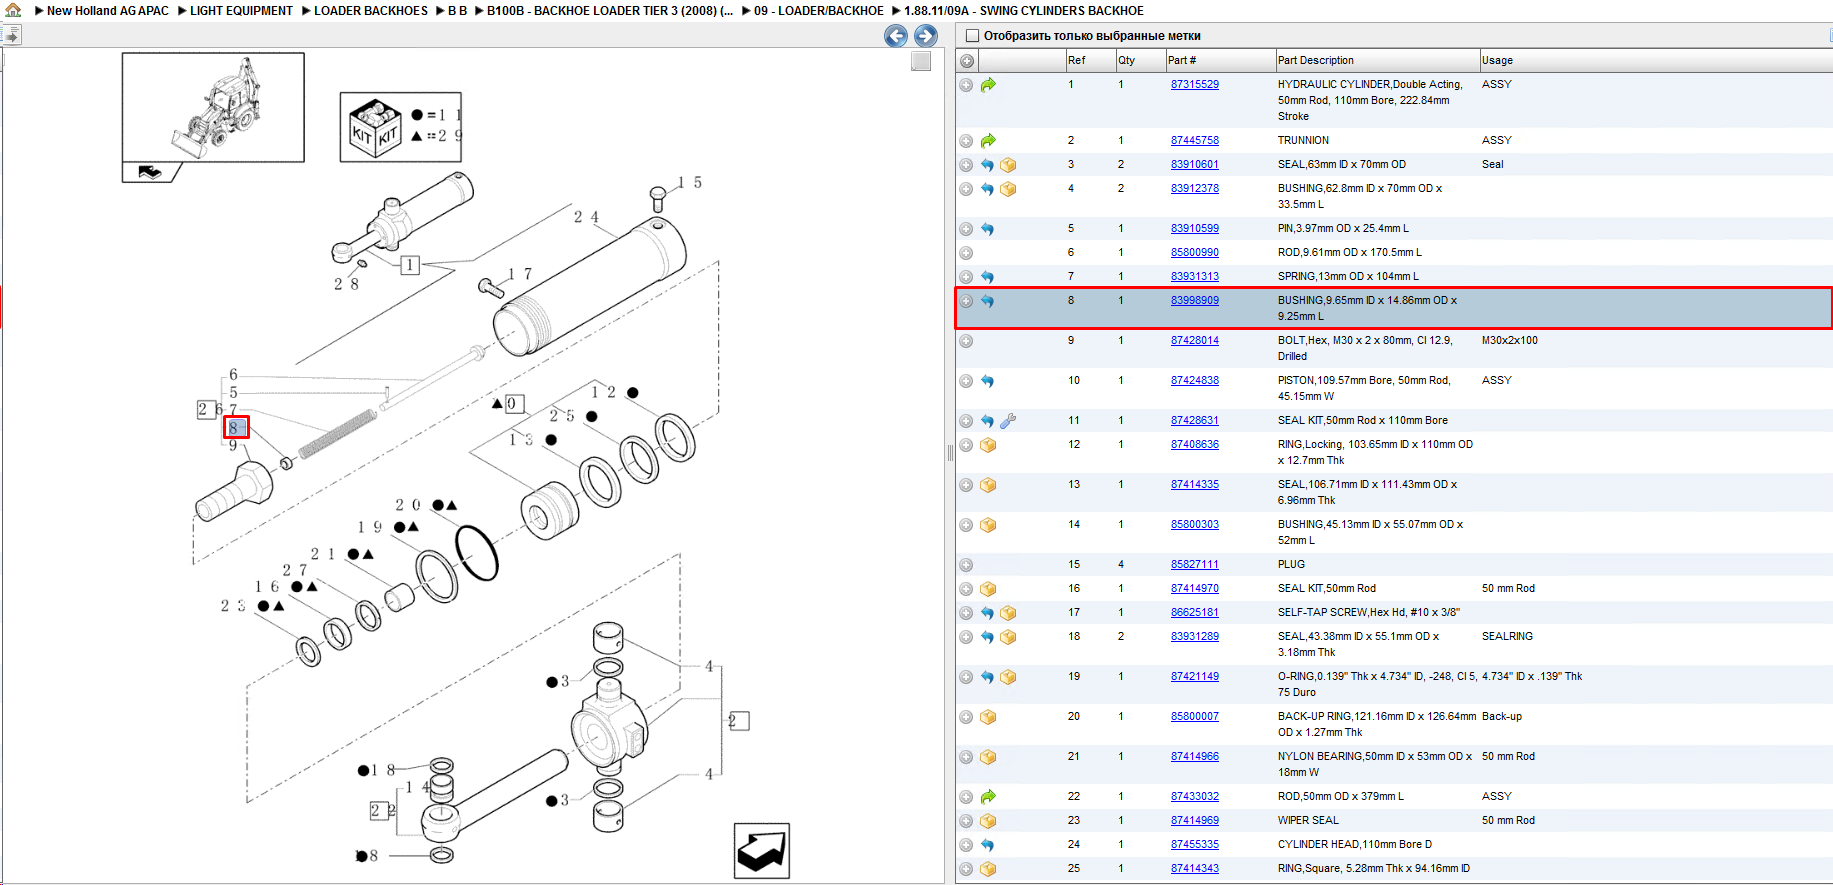Open the LIGHT EQUIPMENT breadcrumb
The height and width of the screenshot is (885, 1833).
tap(241, 11)
